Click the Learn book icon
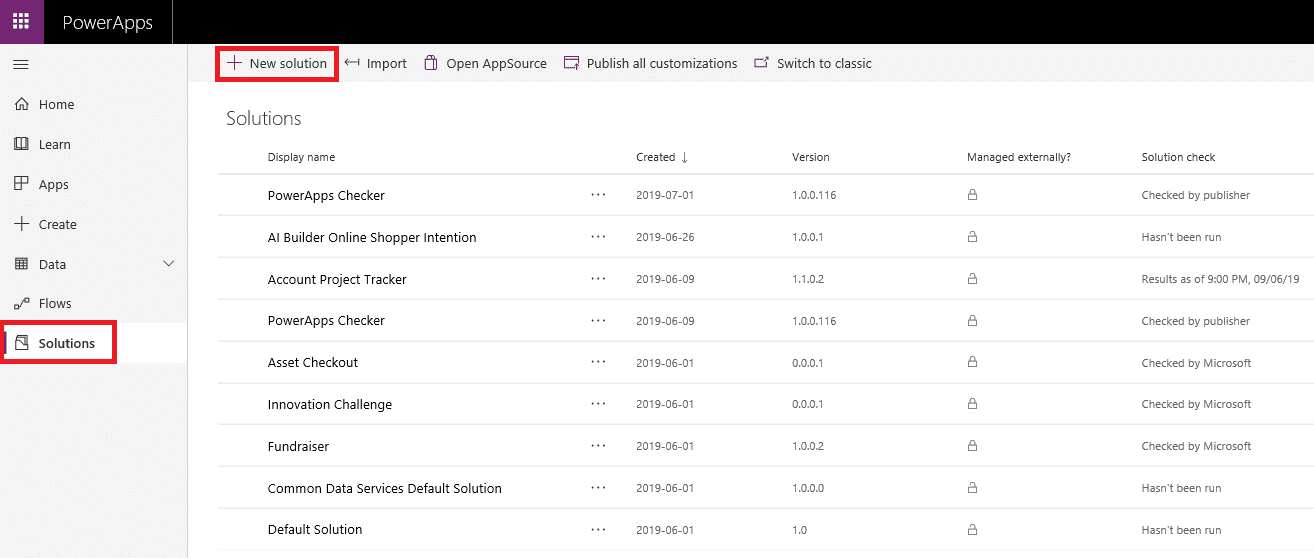The image size is (1314, 558). [x=21, y=144]
